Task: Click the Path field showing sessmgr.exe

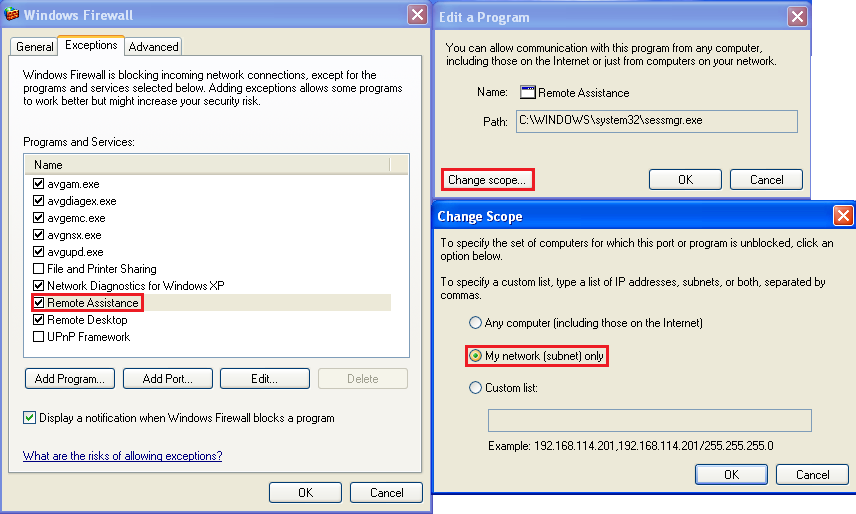Action: (657, 121)
